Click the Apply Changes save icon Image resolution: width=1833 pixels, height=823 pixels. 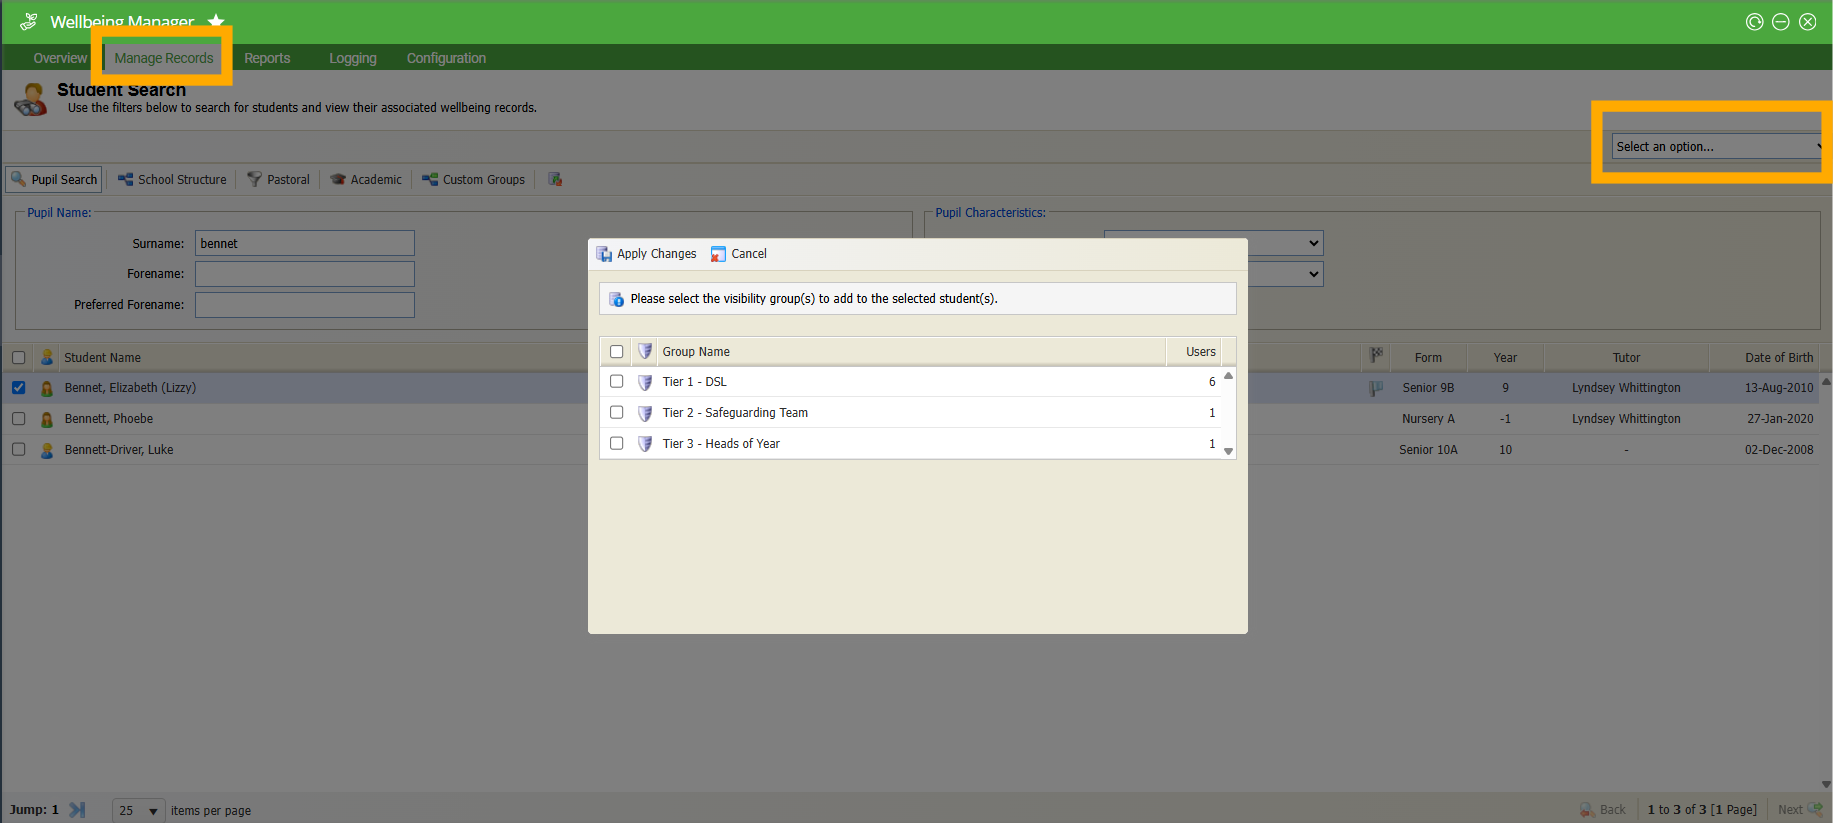pos(604,254)
